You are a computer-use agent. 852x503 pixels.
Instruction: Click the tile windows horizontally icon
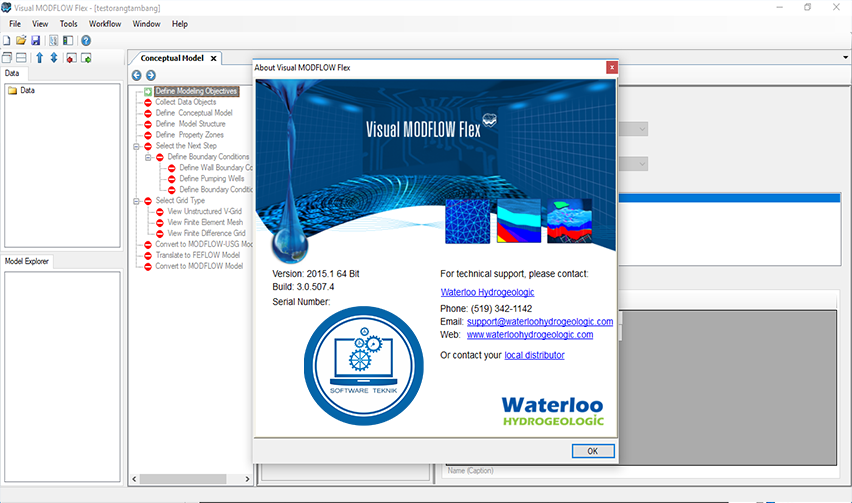21,58
